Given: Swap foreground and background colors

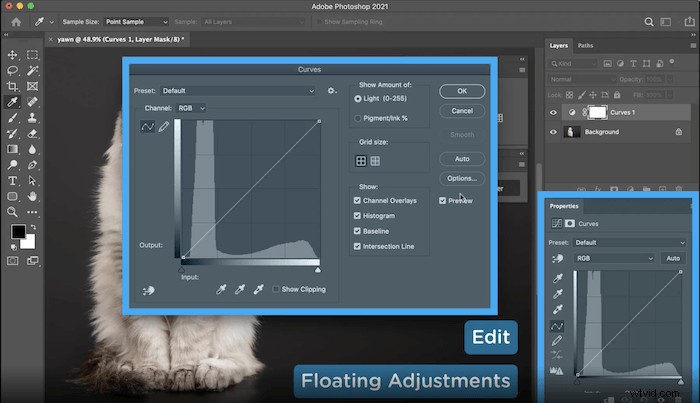Looking at the screenshot, I should point(33,227).
